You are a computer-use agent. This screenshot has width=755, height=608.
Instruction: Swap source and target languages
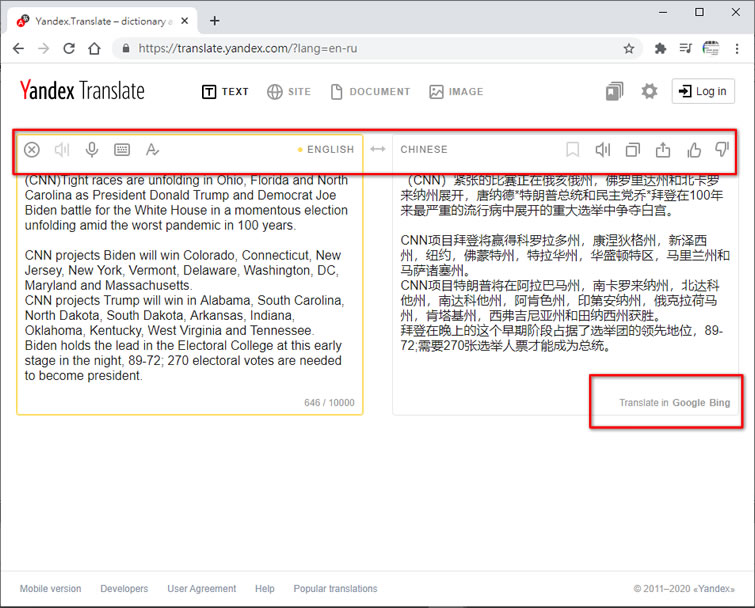pos(378,149)
